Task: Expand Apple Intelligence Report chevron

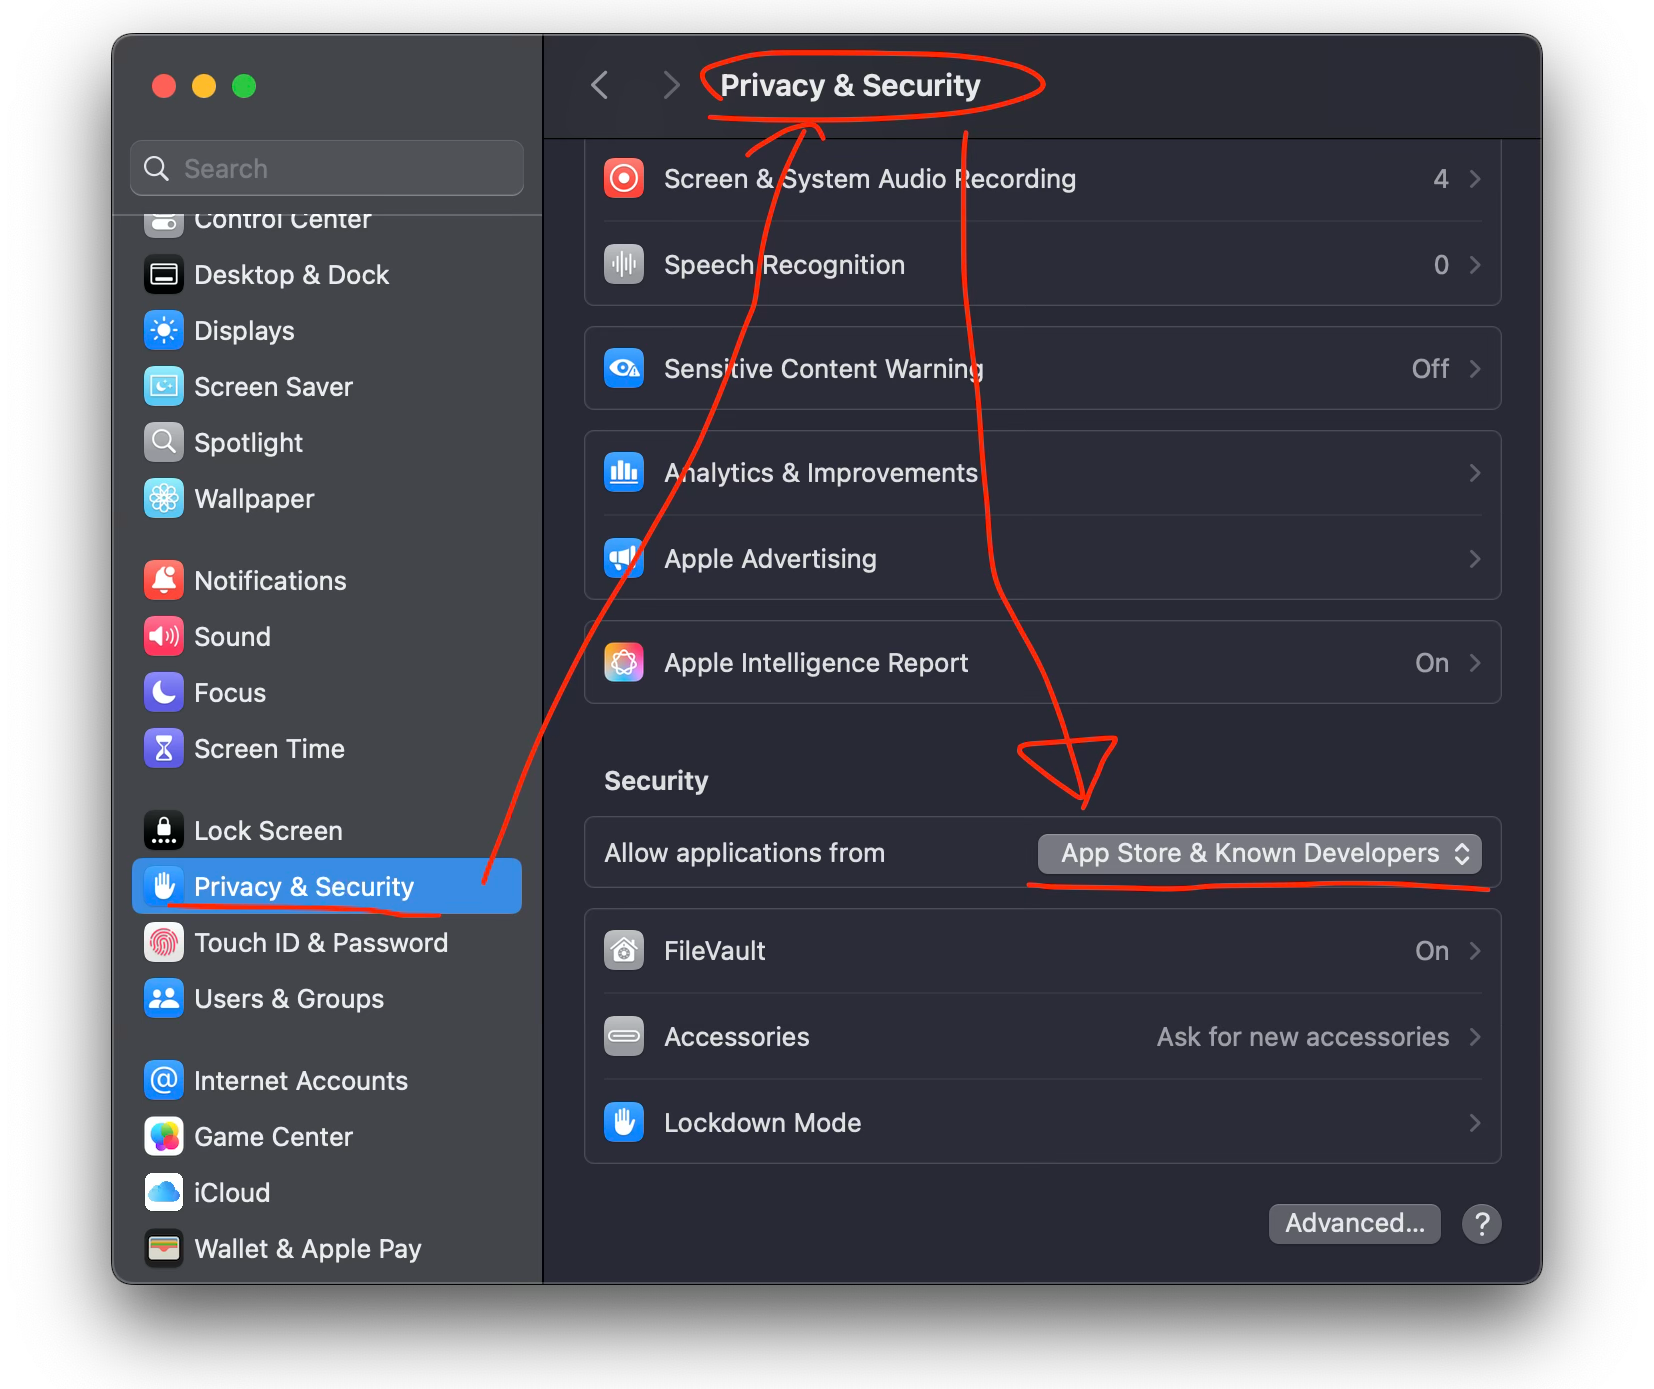Action: pos(1475,663)
